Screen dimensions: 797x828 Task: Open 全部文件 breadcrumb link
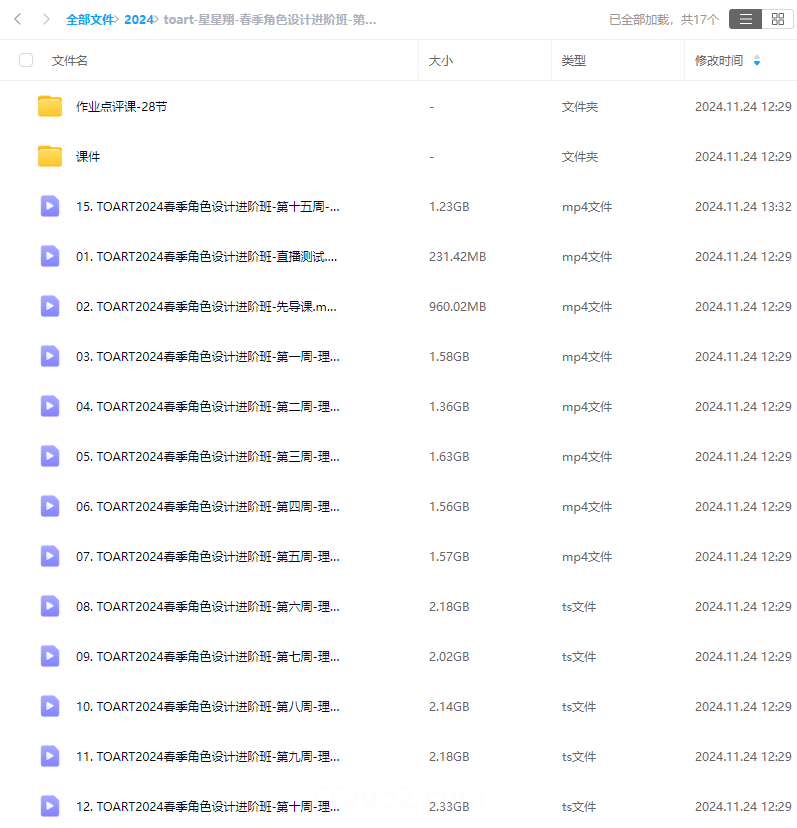pos(90,19)
